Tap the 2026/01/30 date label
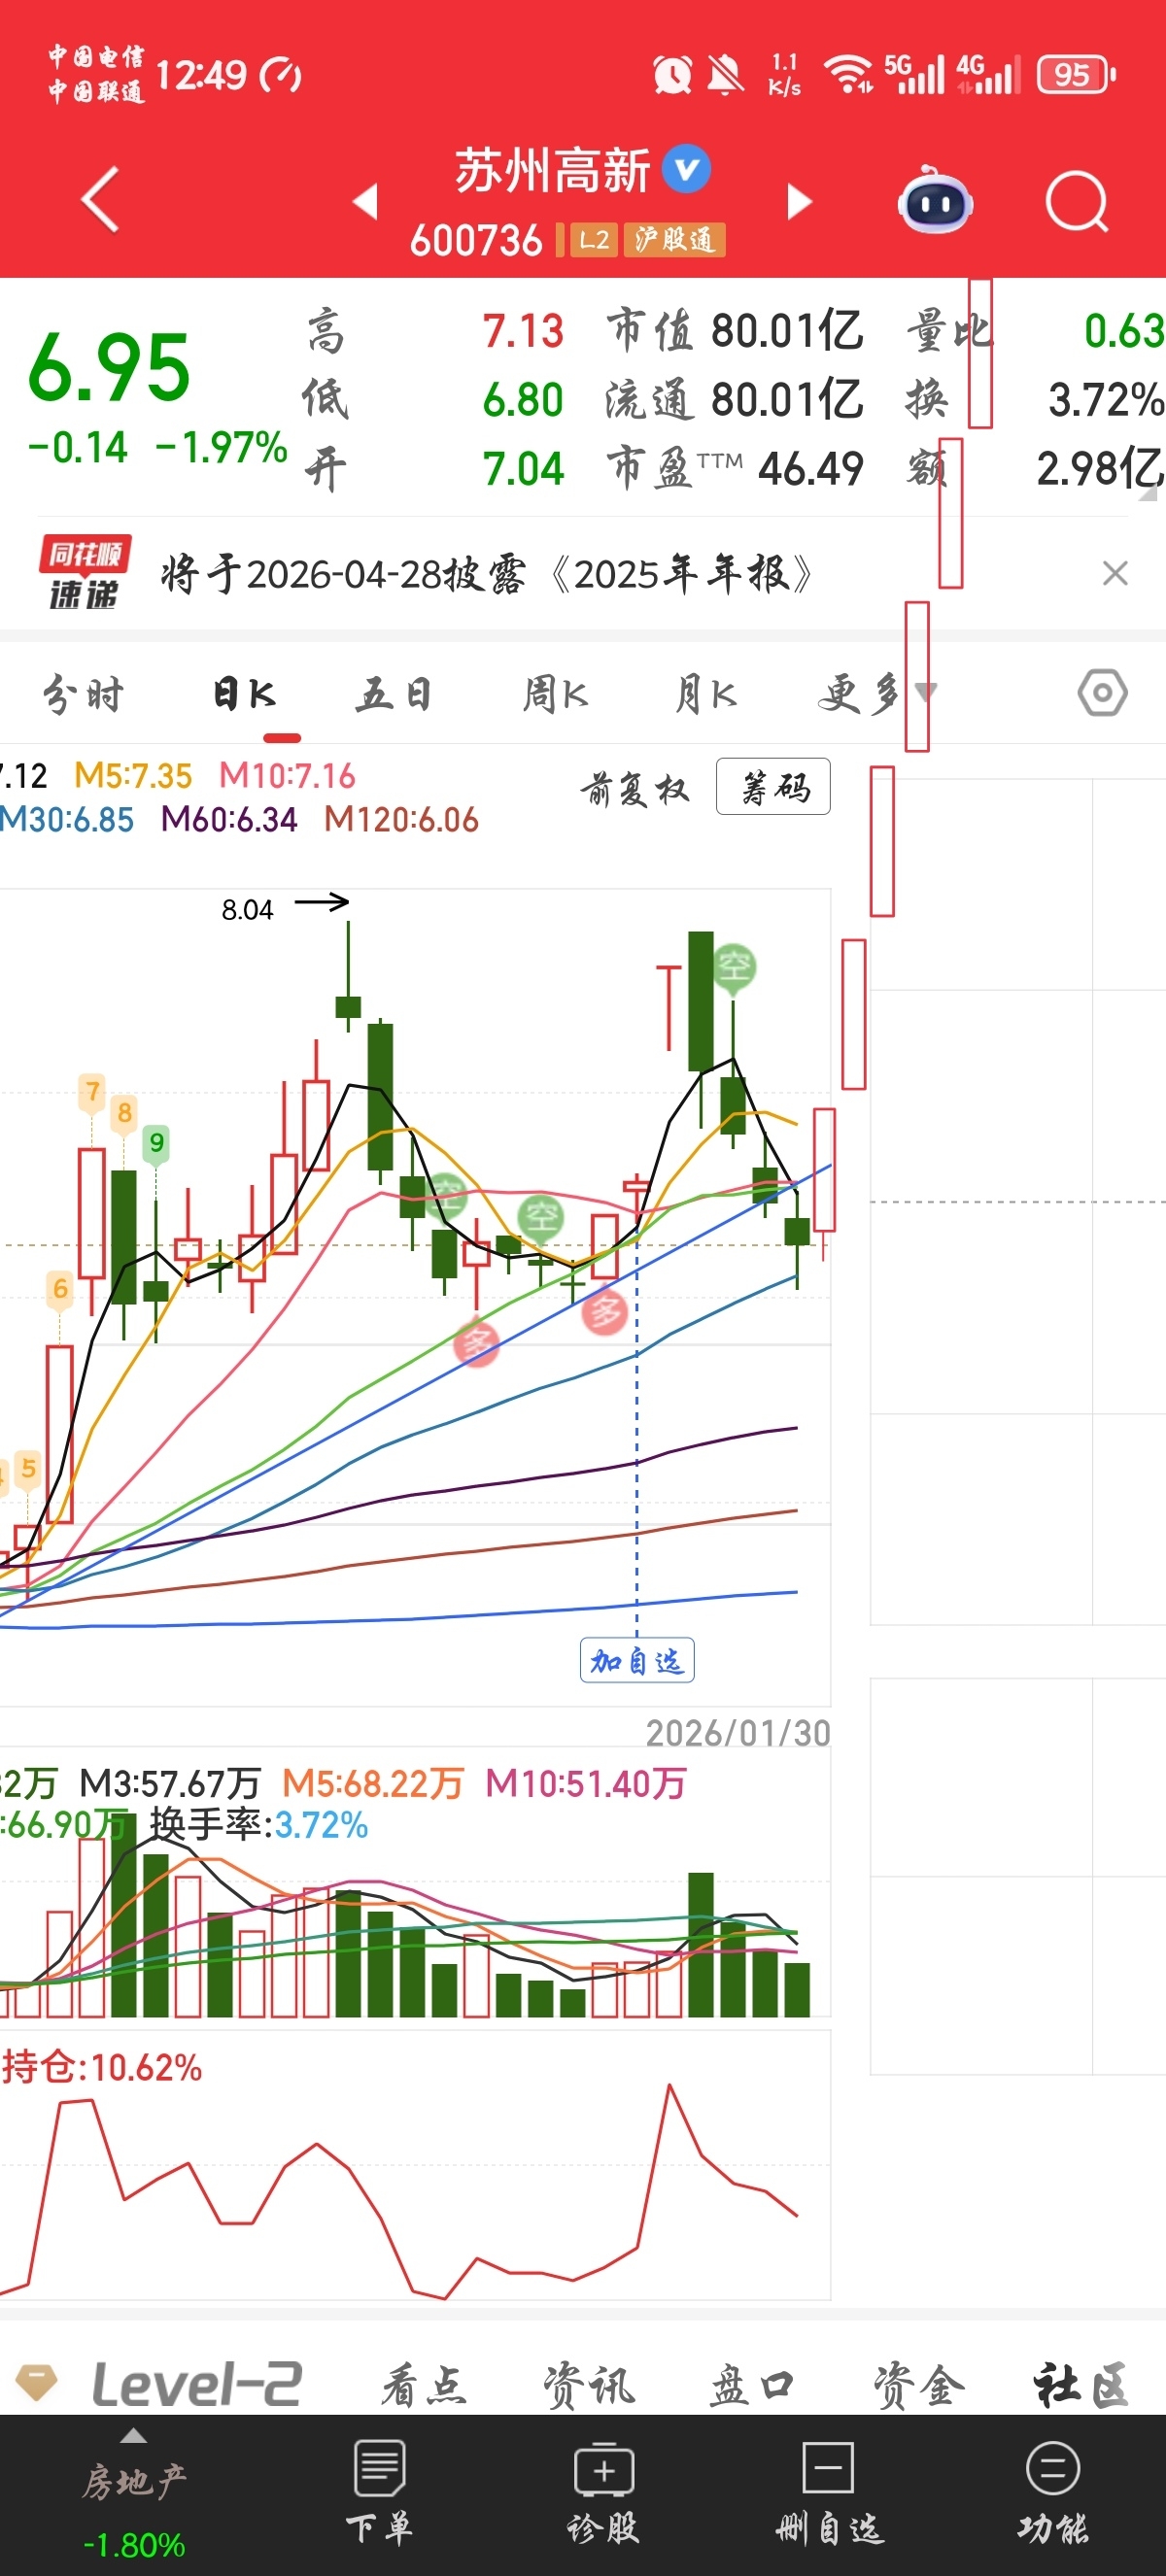1166x2576 pixels. click(738, 1733)
